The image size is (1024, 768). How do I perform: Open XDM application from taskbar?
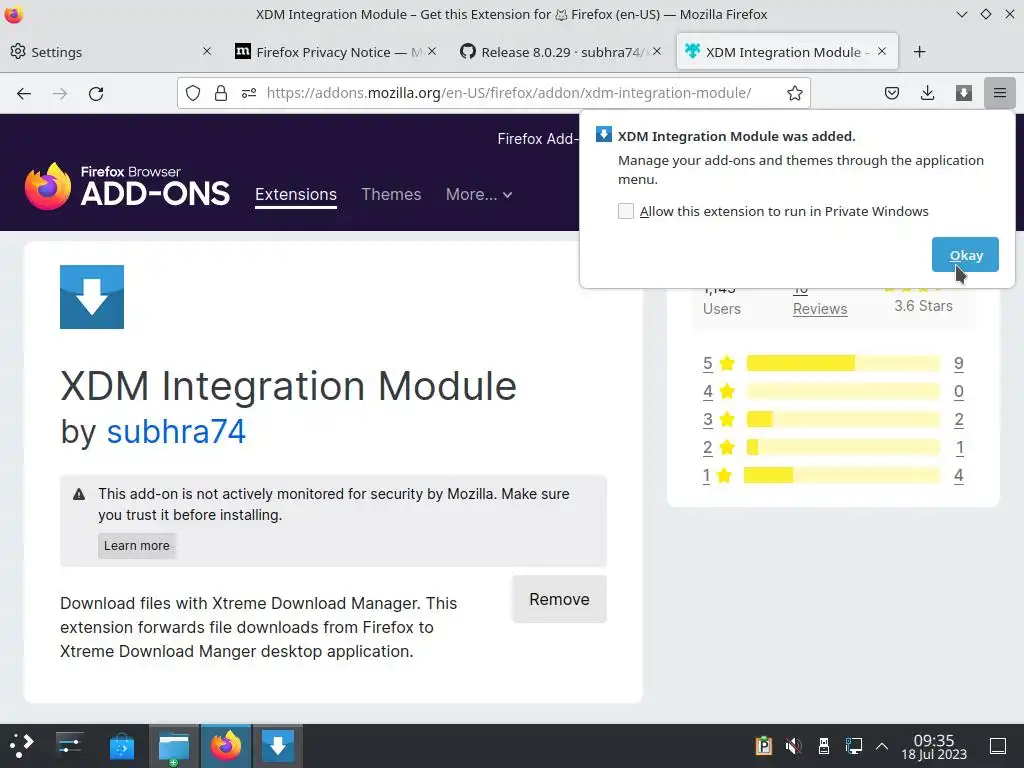[x=278, y=746]
